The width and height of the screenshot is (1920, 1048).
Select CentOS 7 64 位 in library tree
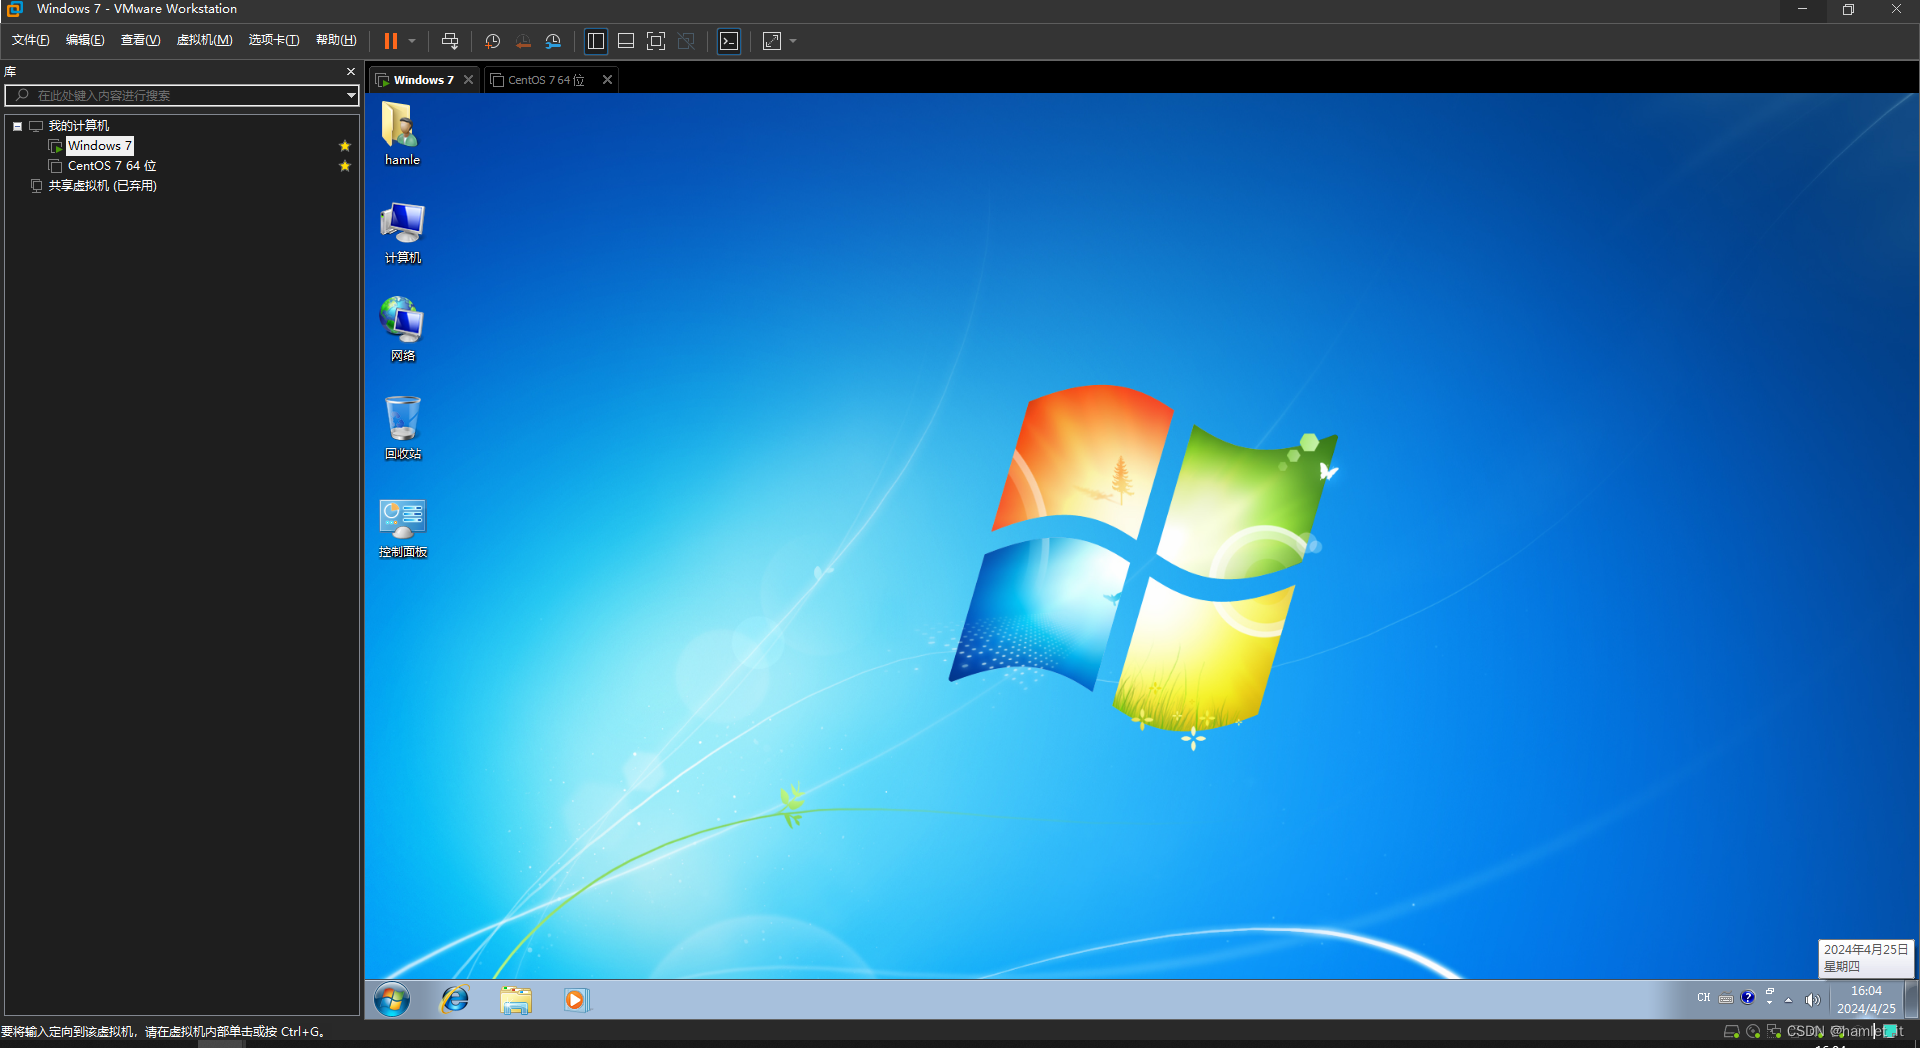[x=112, y=166]
